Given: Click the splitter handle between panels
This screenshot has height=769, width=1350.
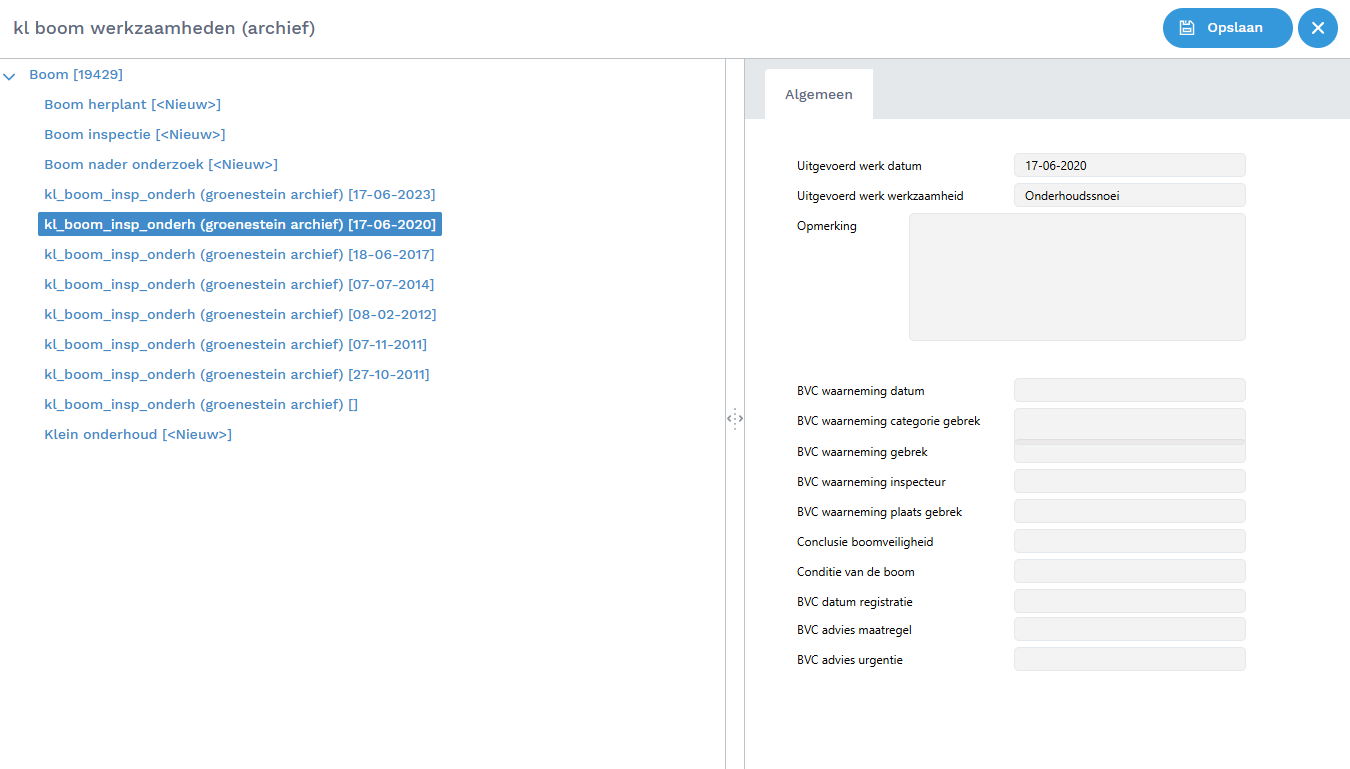Looking at the screenshot, I should 735,418.
